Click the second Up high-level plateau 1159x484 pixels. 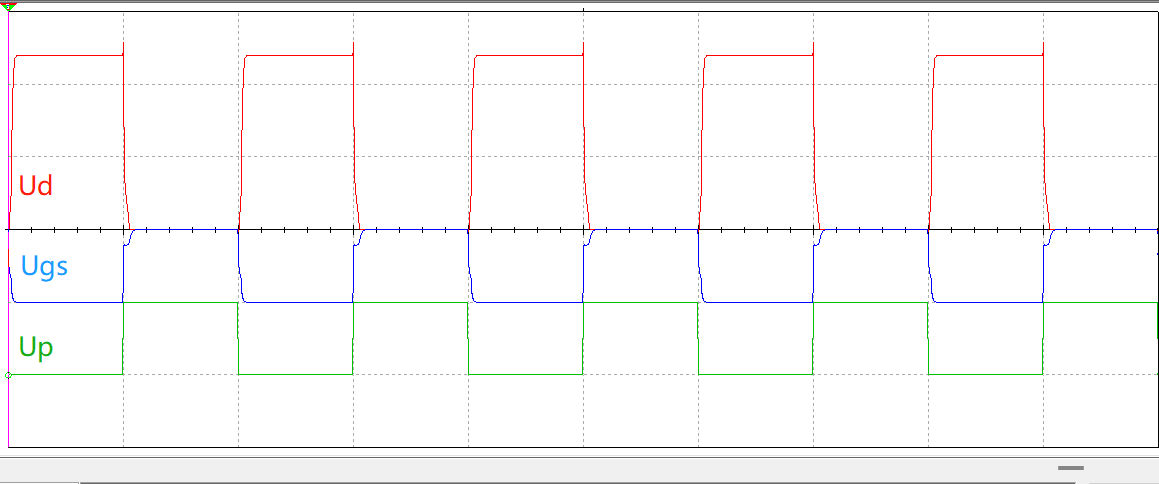(x=410, y=302)
